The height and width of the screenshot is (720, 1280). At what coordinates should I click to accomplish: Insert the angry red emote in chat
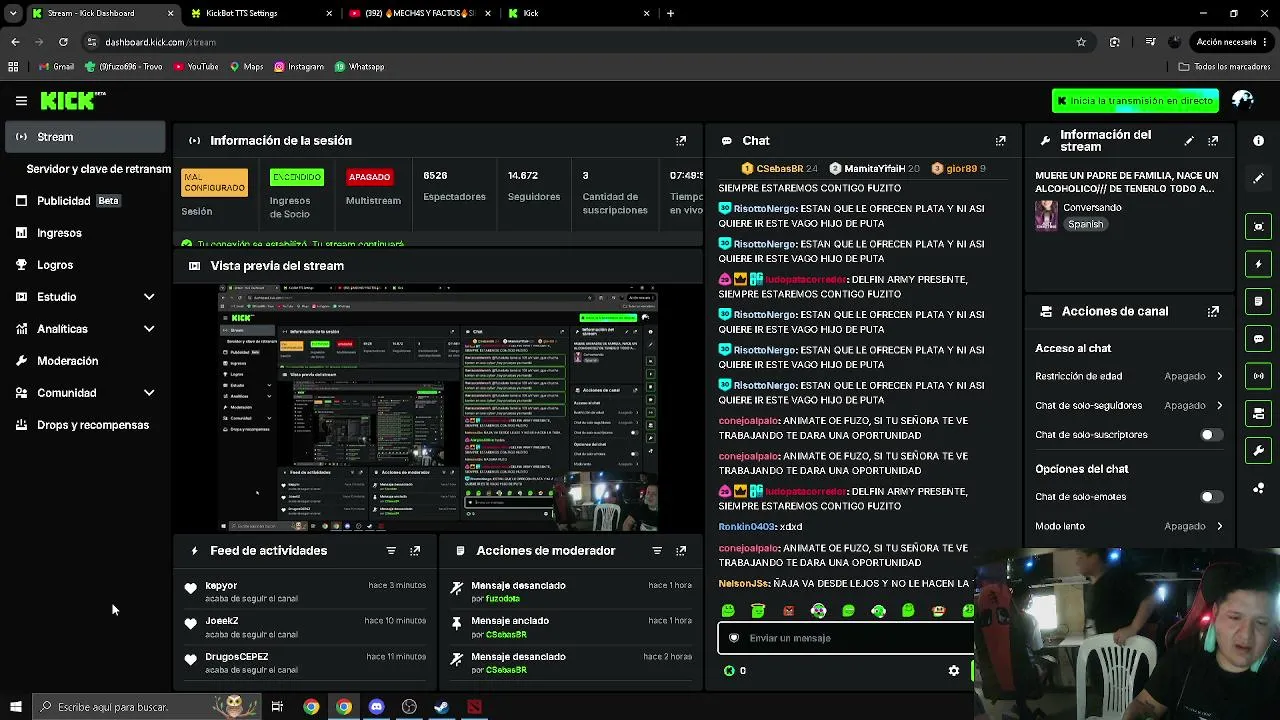pos(788,610)
